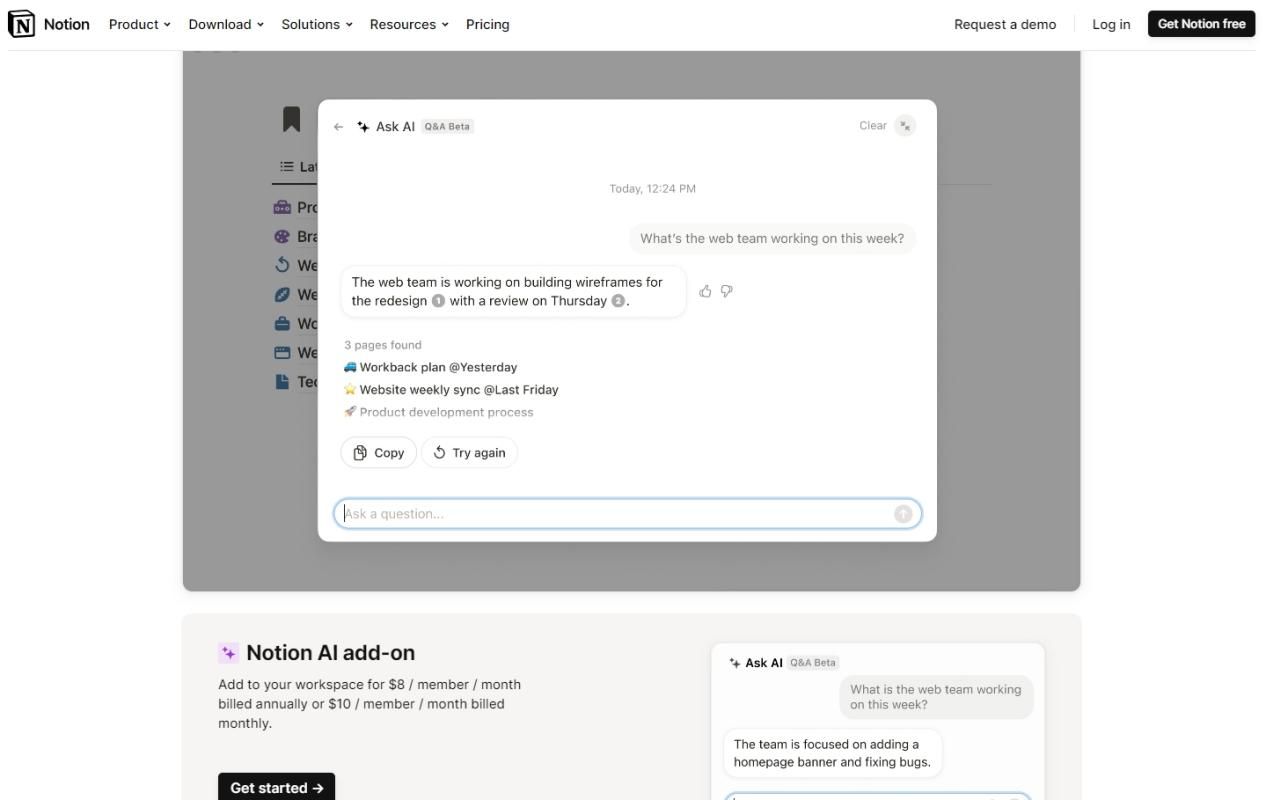Open the Download dropdown menu

tap(226, 24)
